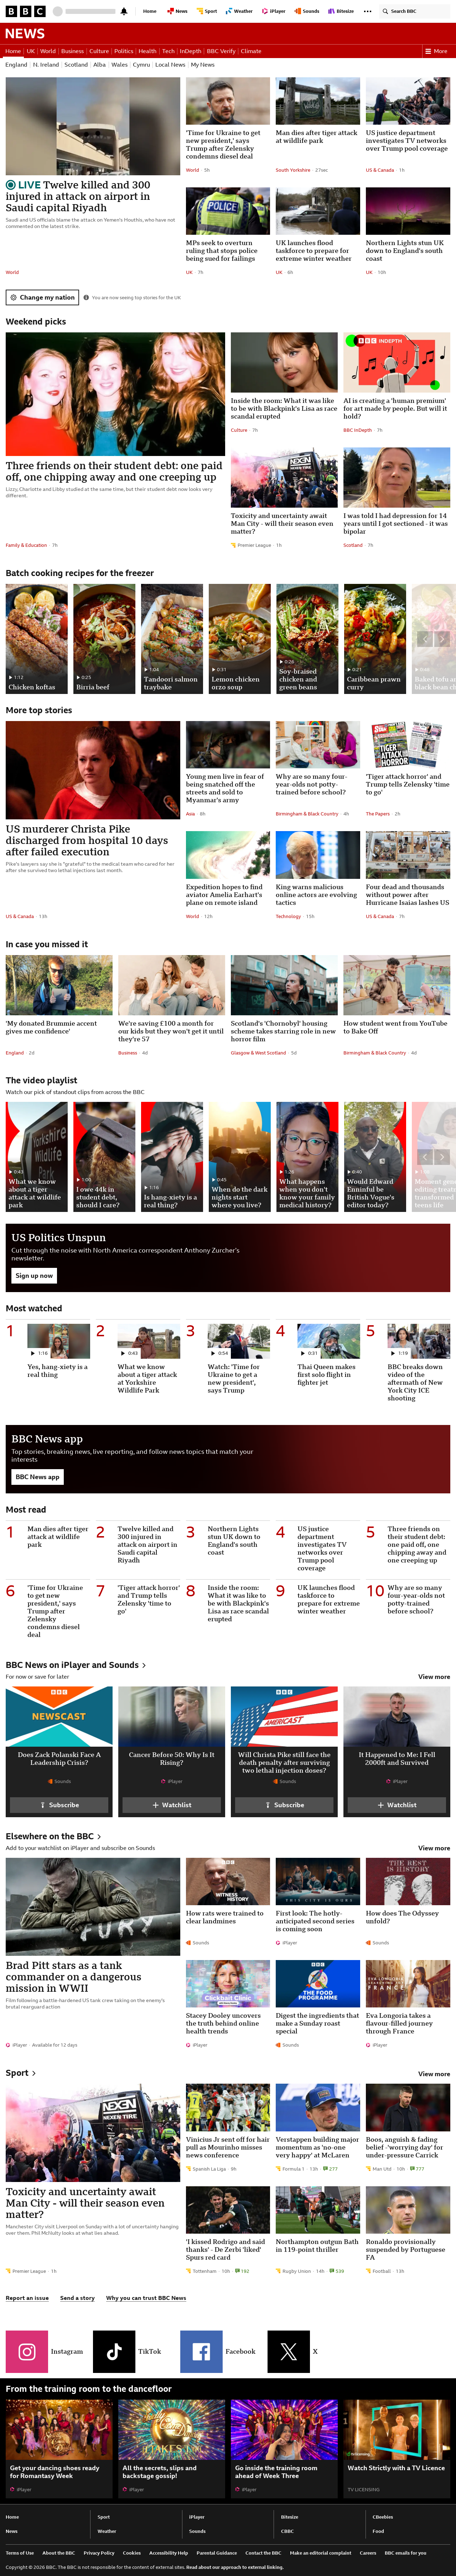Image resolution: width=456 pixels, height=2576 pixels.
Task: Click the Change my nation button
Action: [x=42, y=297]
